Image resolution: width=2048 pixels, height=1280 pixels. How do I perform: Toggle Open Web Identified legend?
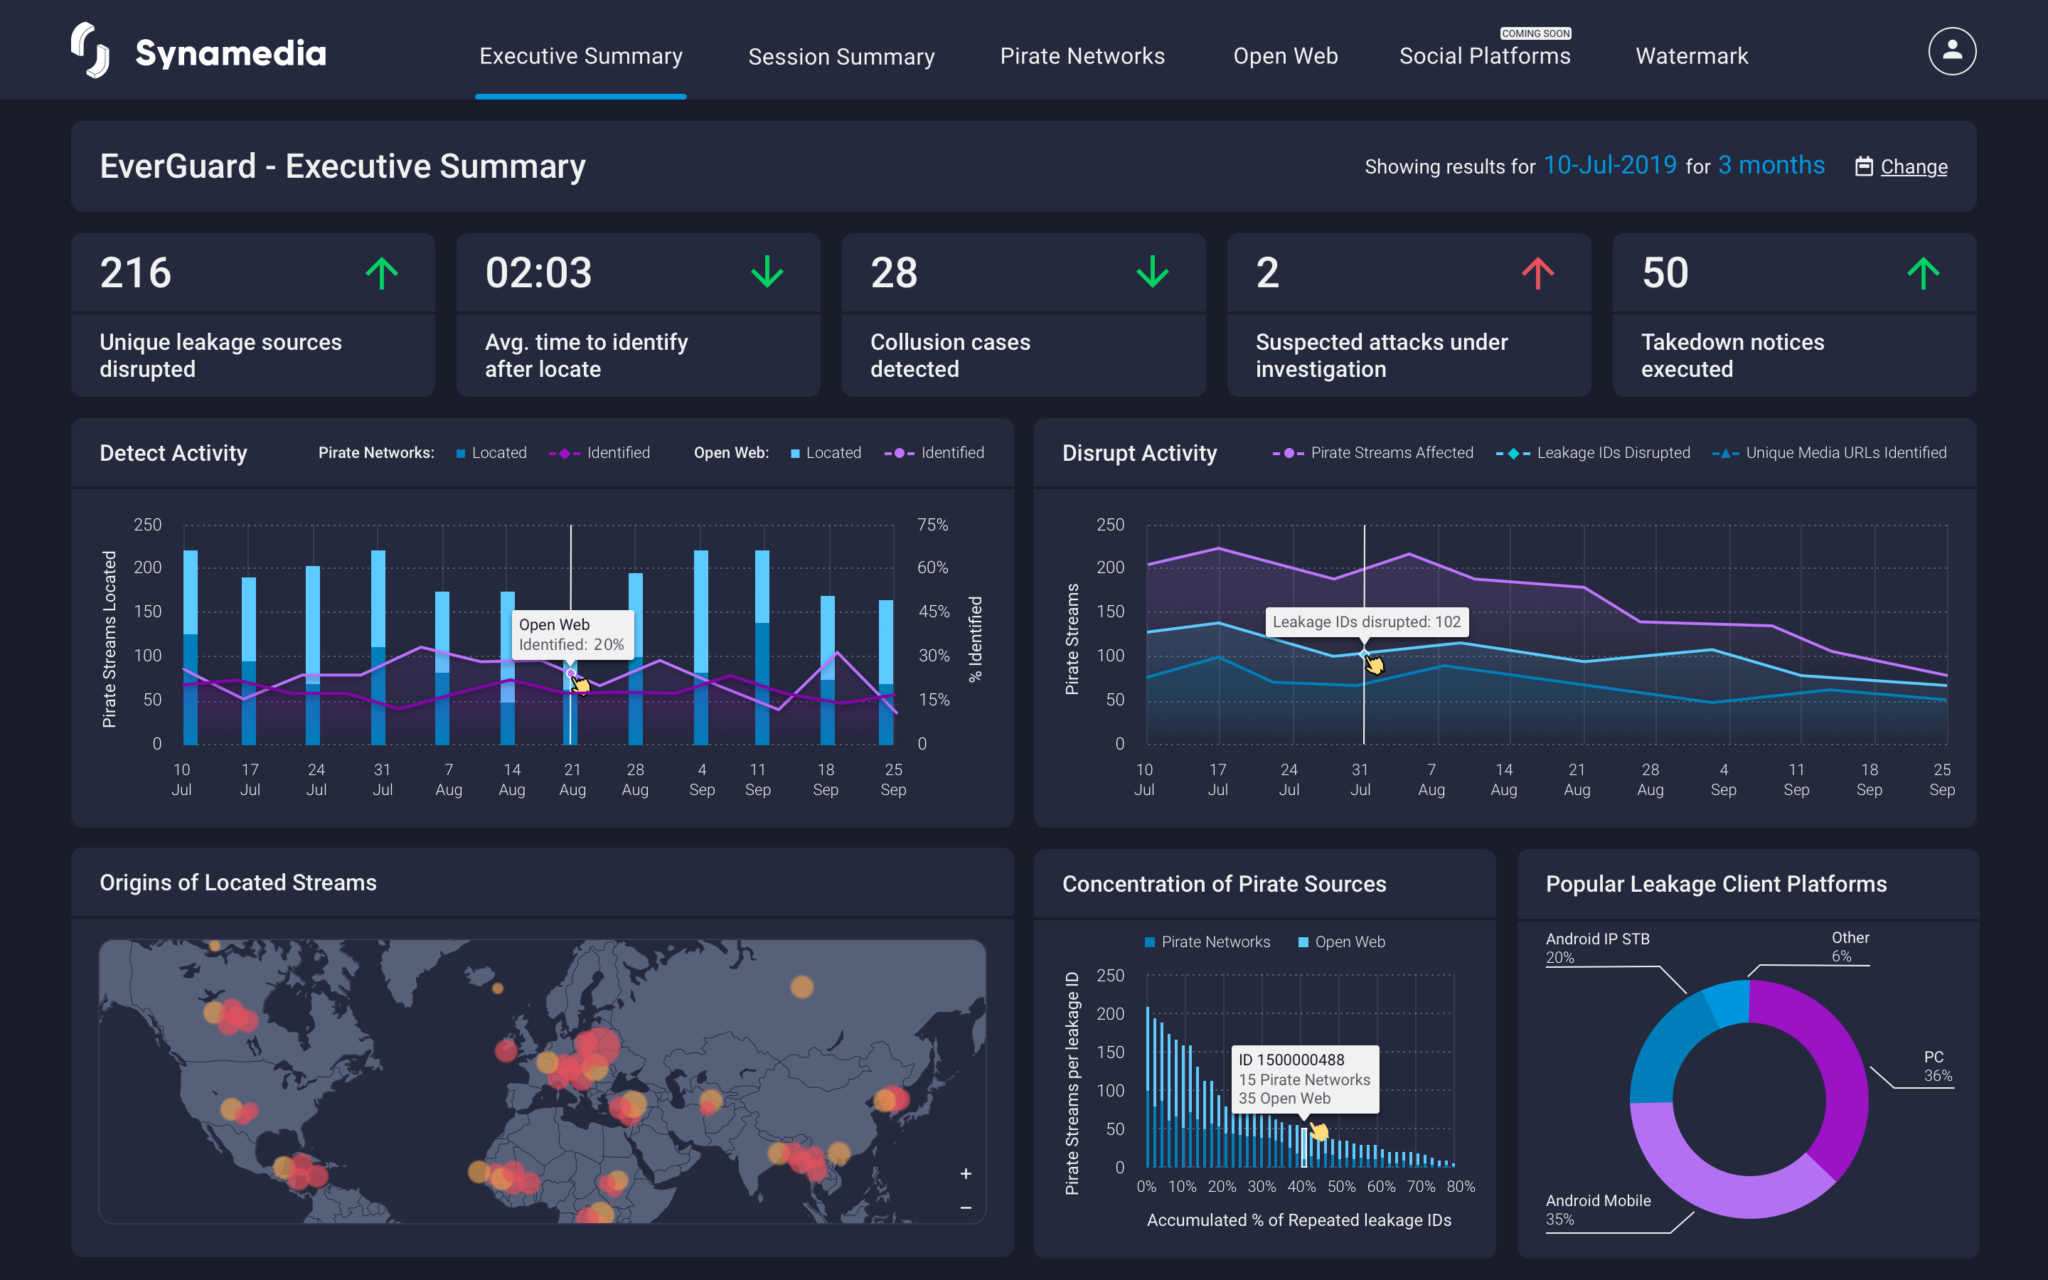tap(934, 453)
